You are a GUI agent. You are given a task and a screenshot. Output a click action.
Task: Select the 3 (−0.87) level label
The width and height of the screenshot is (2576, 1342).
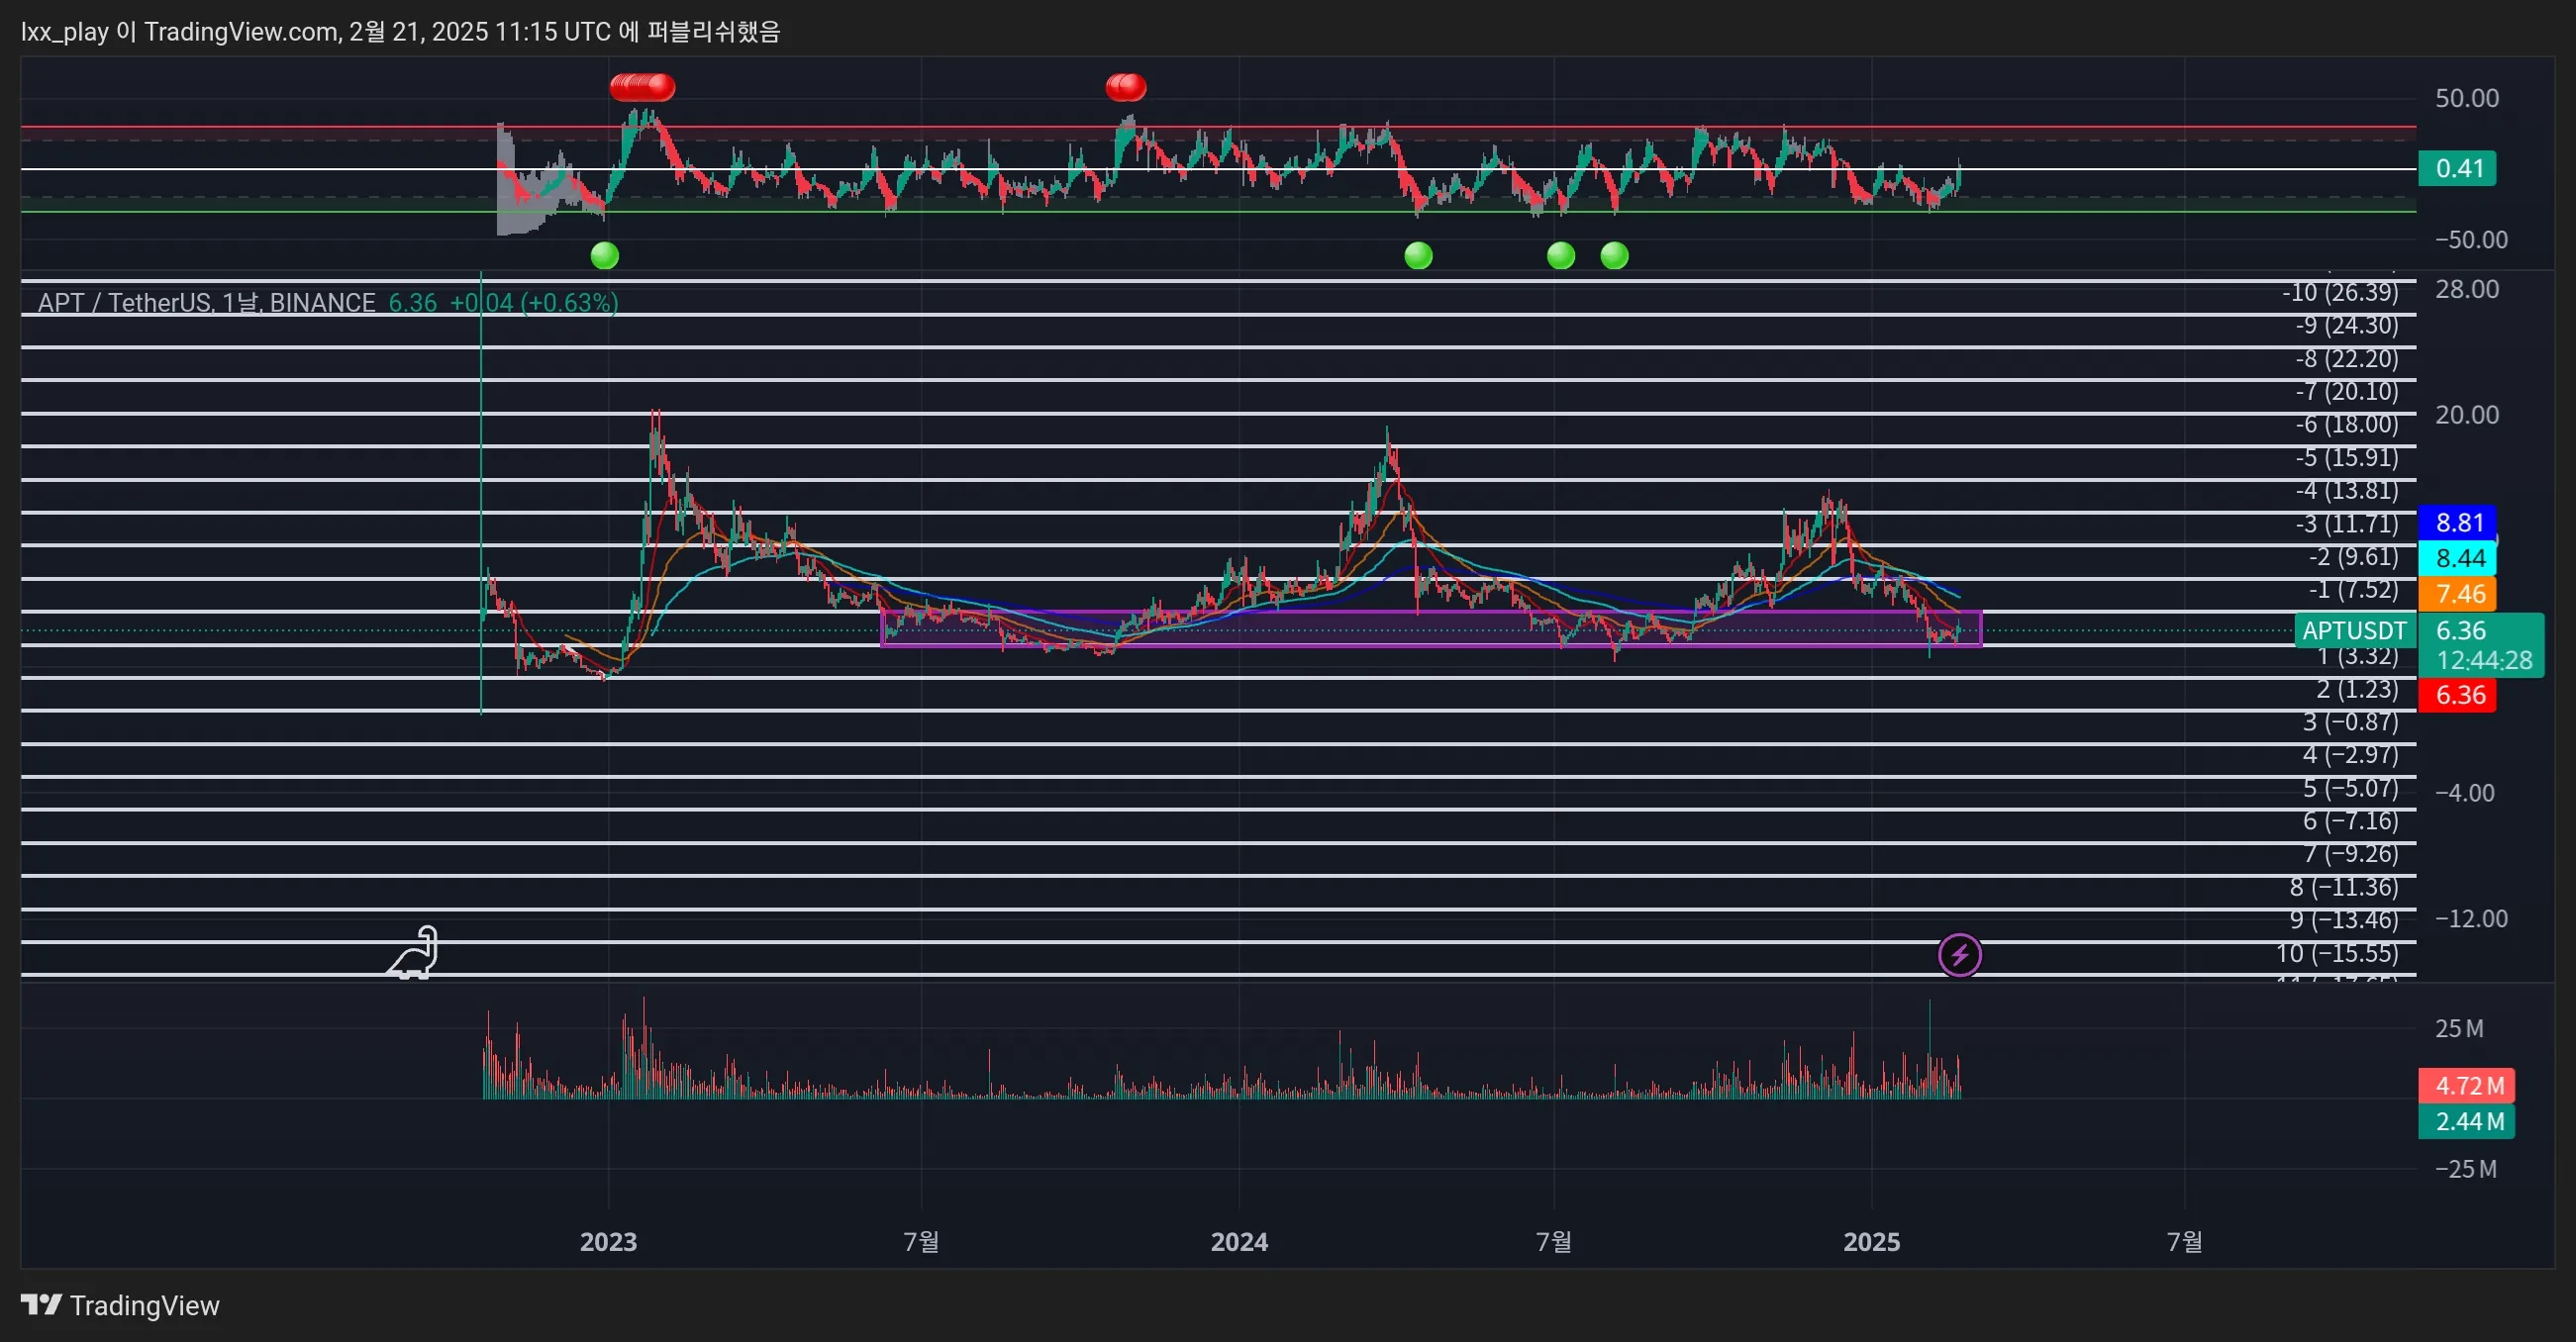[x=2350, y=722]
